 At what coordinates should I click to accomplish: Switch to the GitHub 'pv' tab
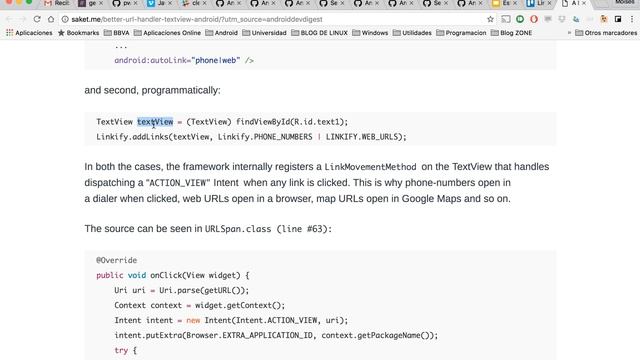click(x=122, y=3)
